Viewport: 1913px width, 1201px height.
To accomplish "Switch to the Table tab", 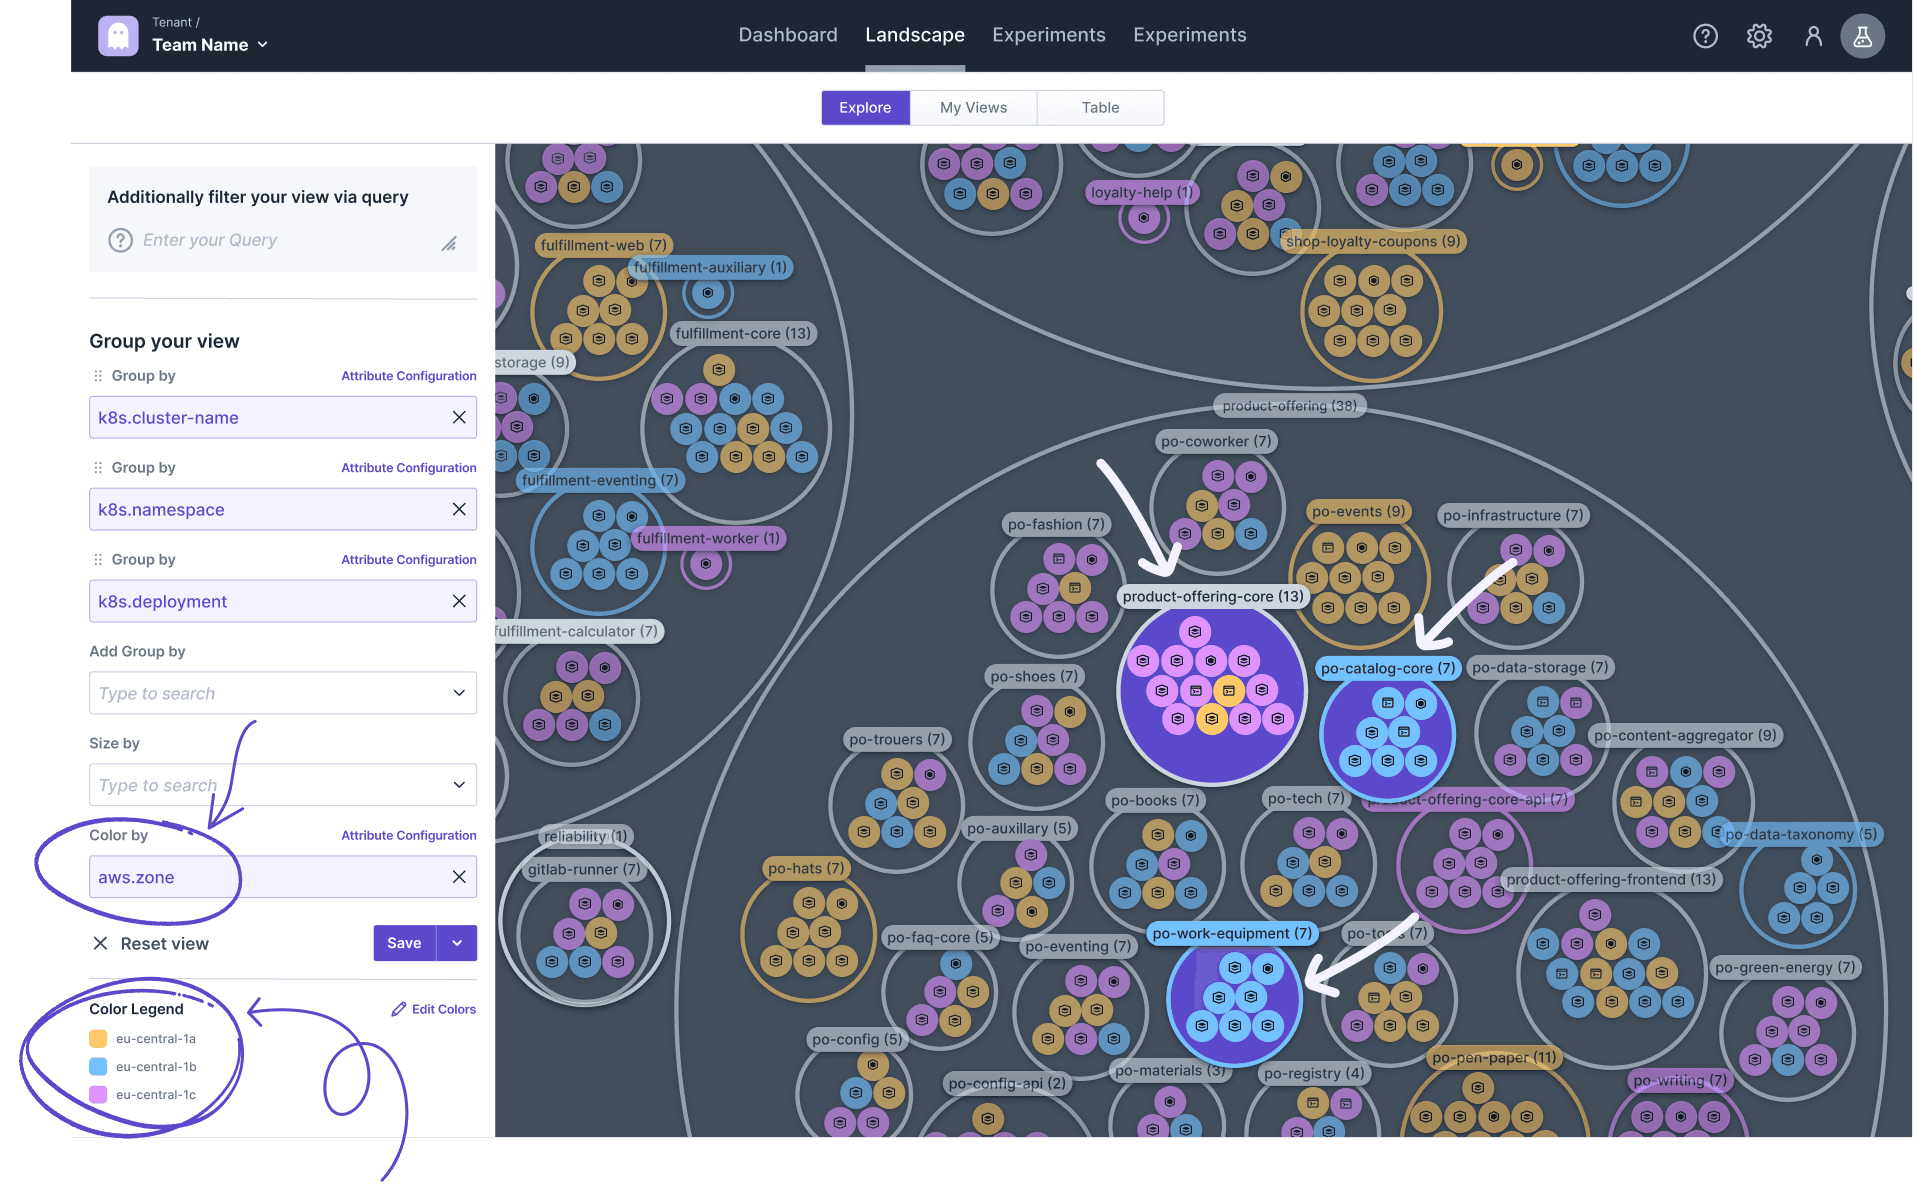I will [1100, 108].
